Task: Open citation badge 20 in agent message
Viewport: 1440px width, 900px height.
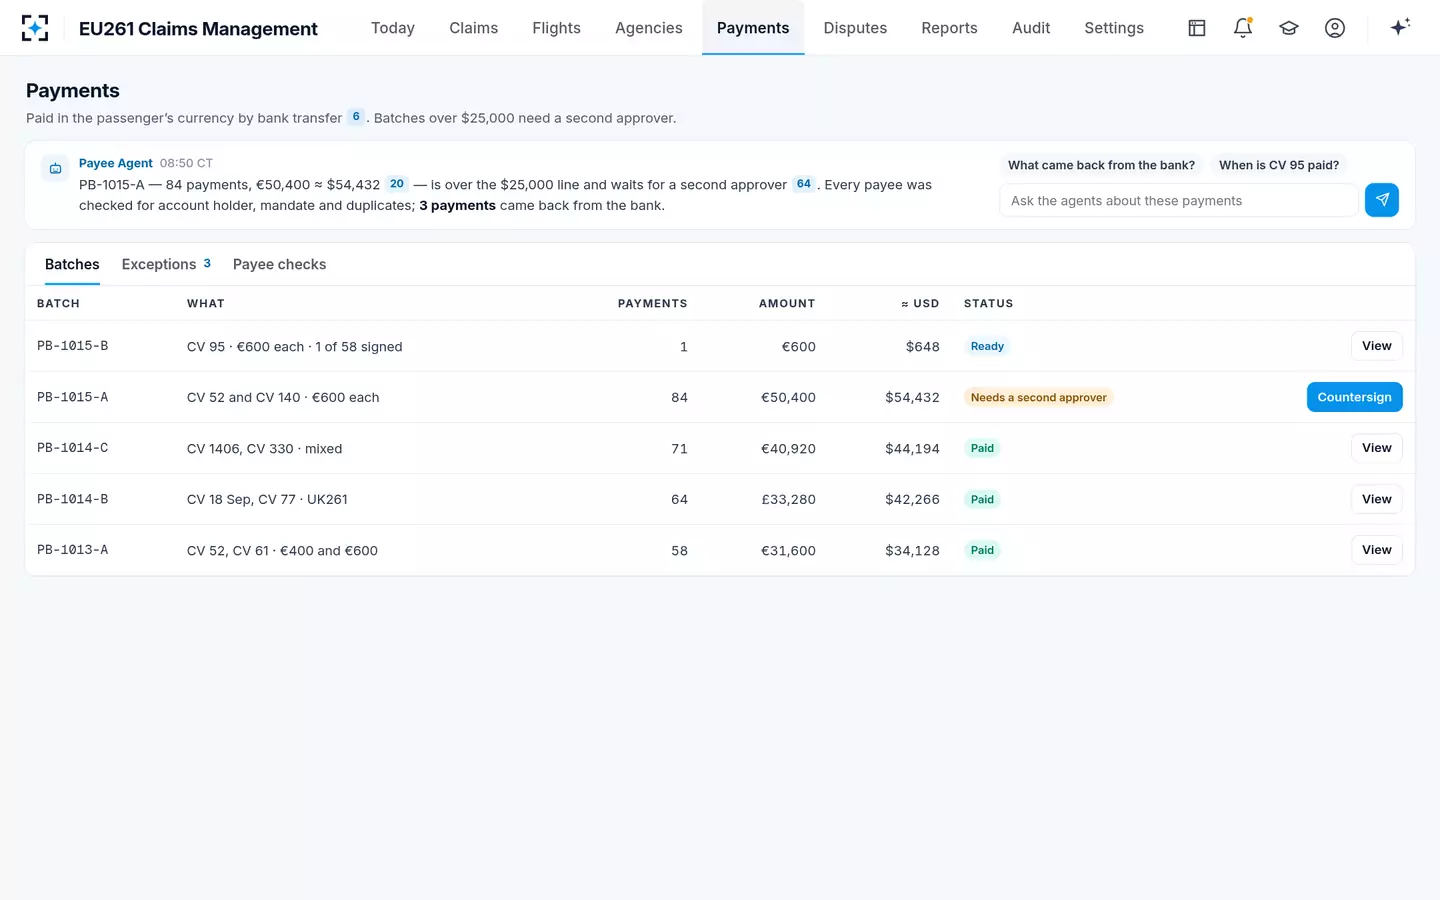Action: pyautogui.click(x=397, y=184)
